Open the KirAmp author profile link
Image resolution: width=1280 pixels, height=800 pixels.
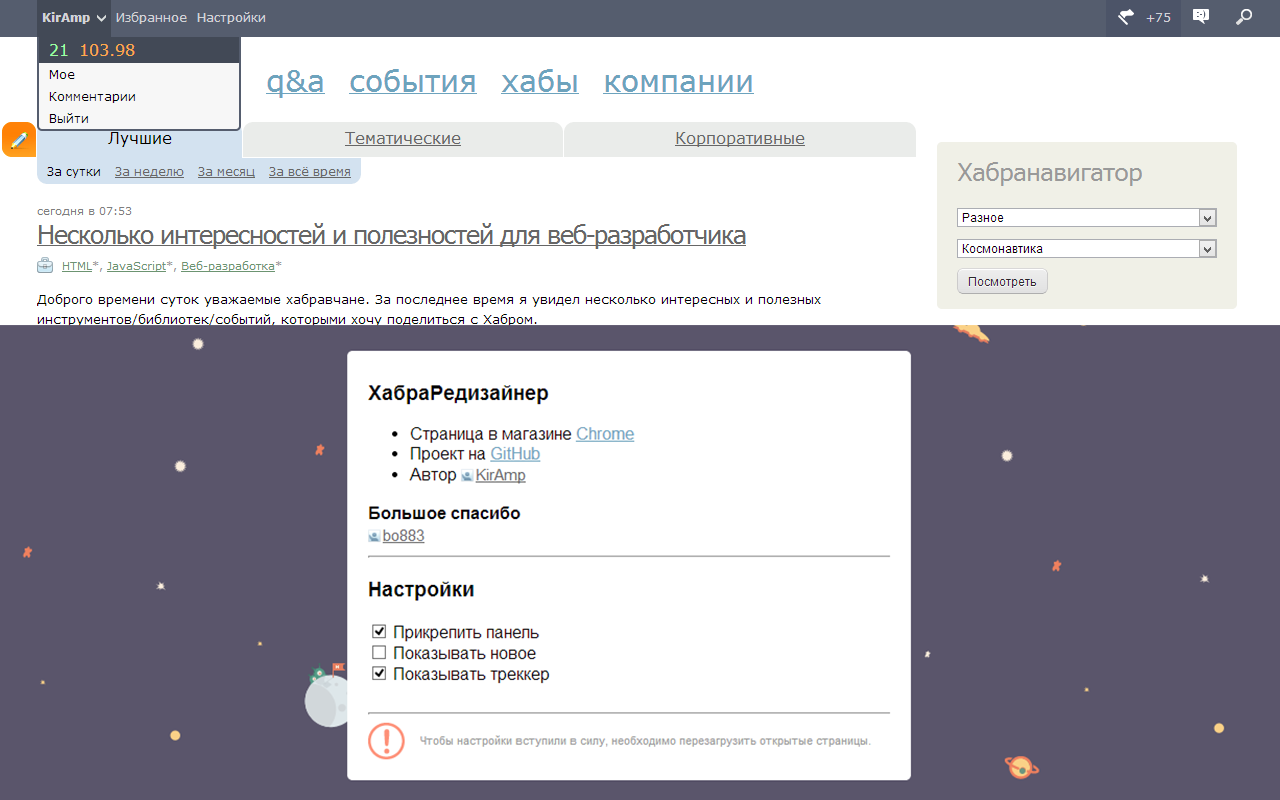pyautogui.click(x=501, y=475)
